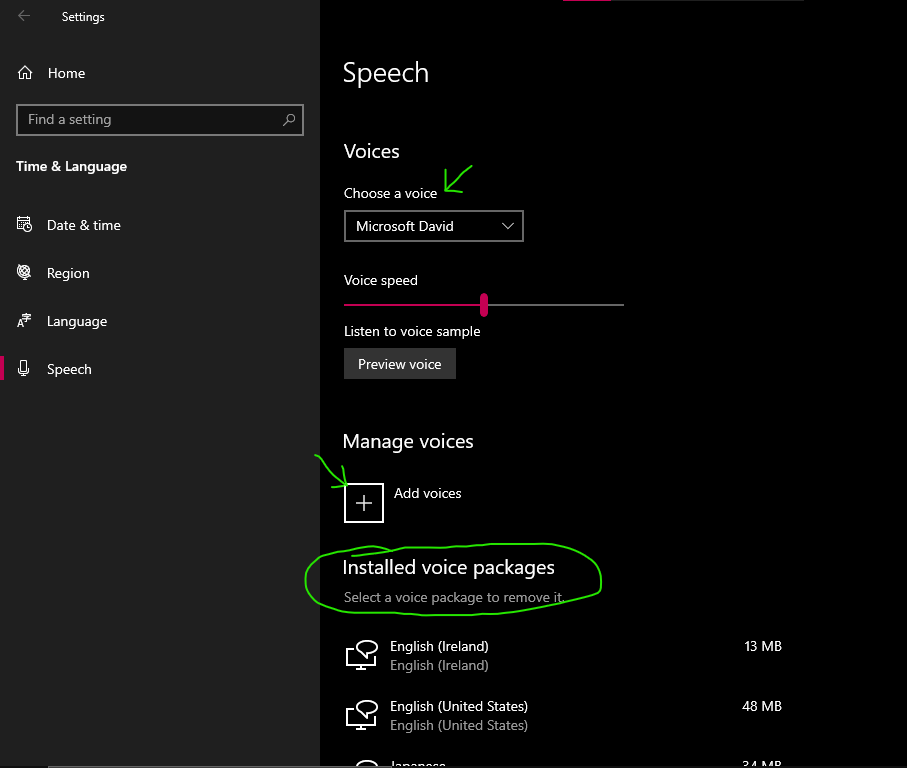Image resolution: width=907 pixels, height=768 pixels.
Task: Open the Choose a voice dropdown
Action: [x=433, y=226]
